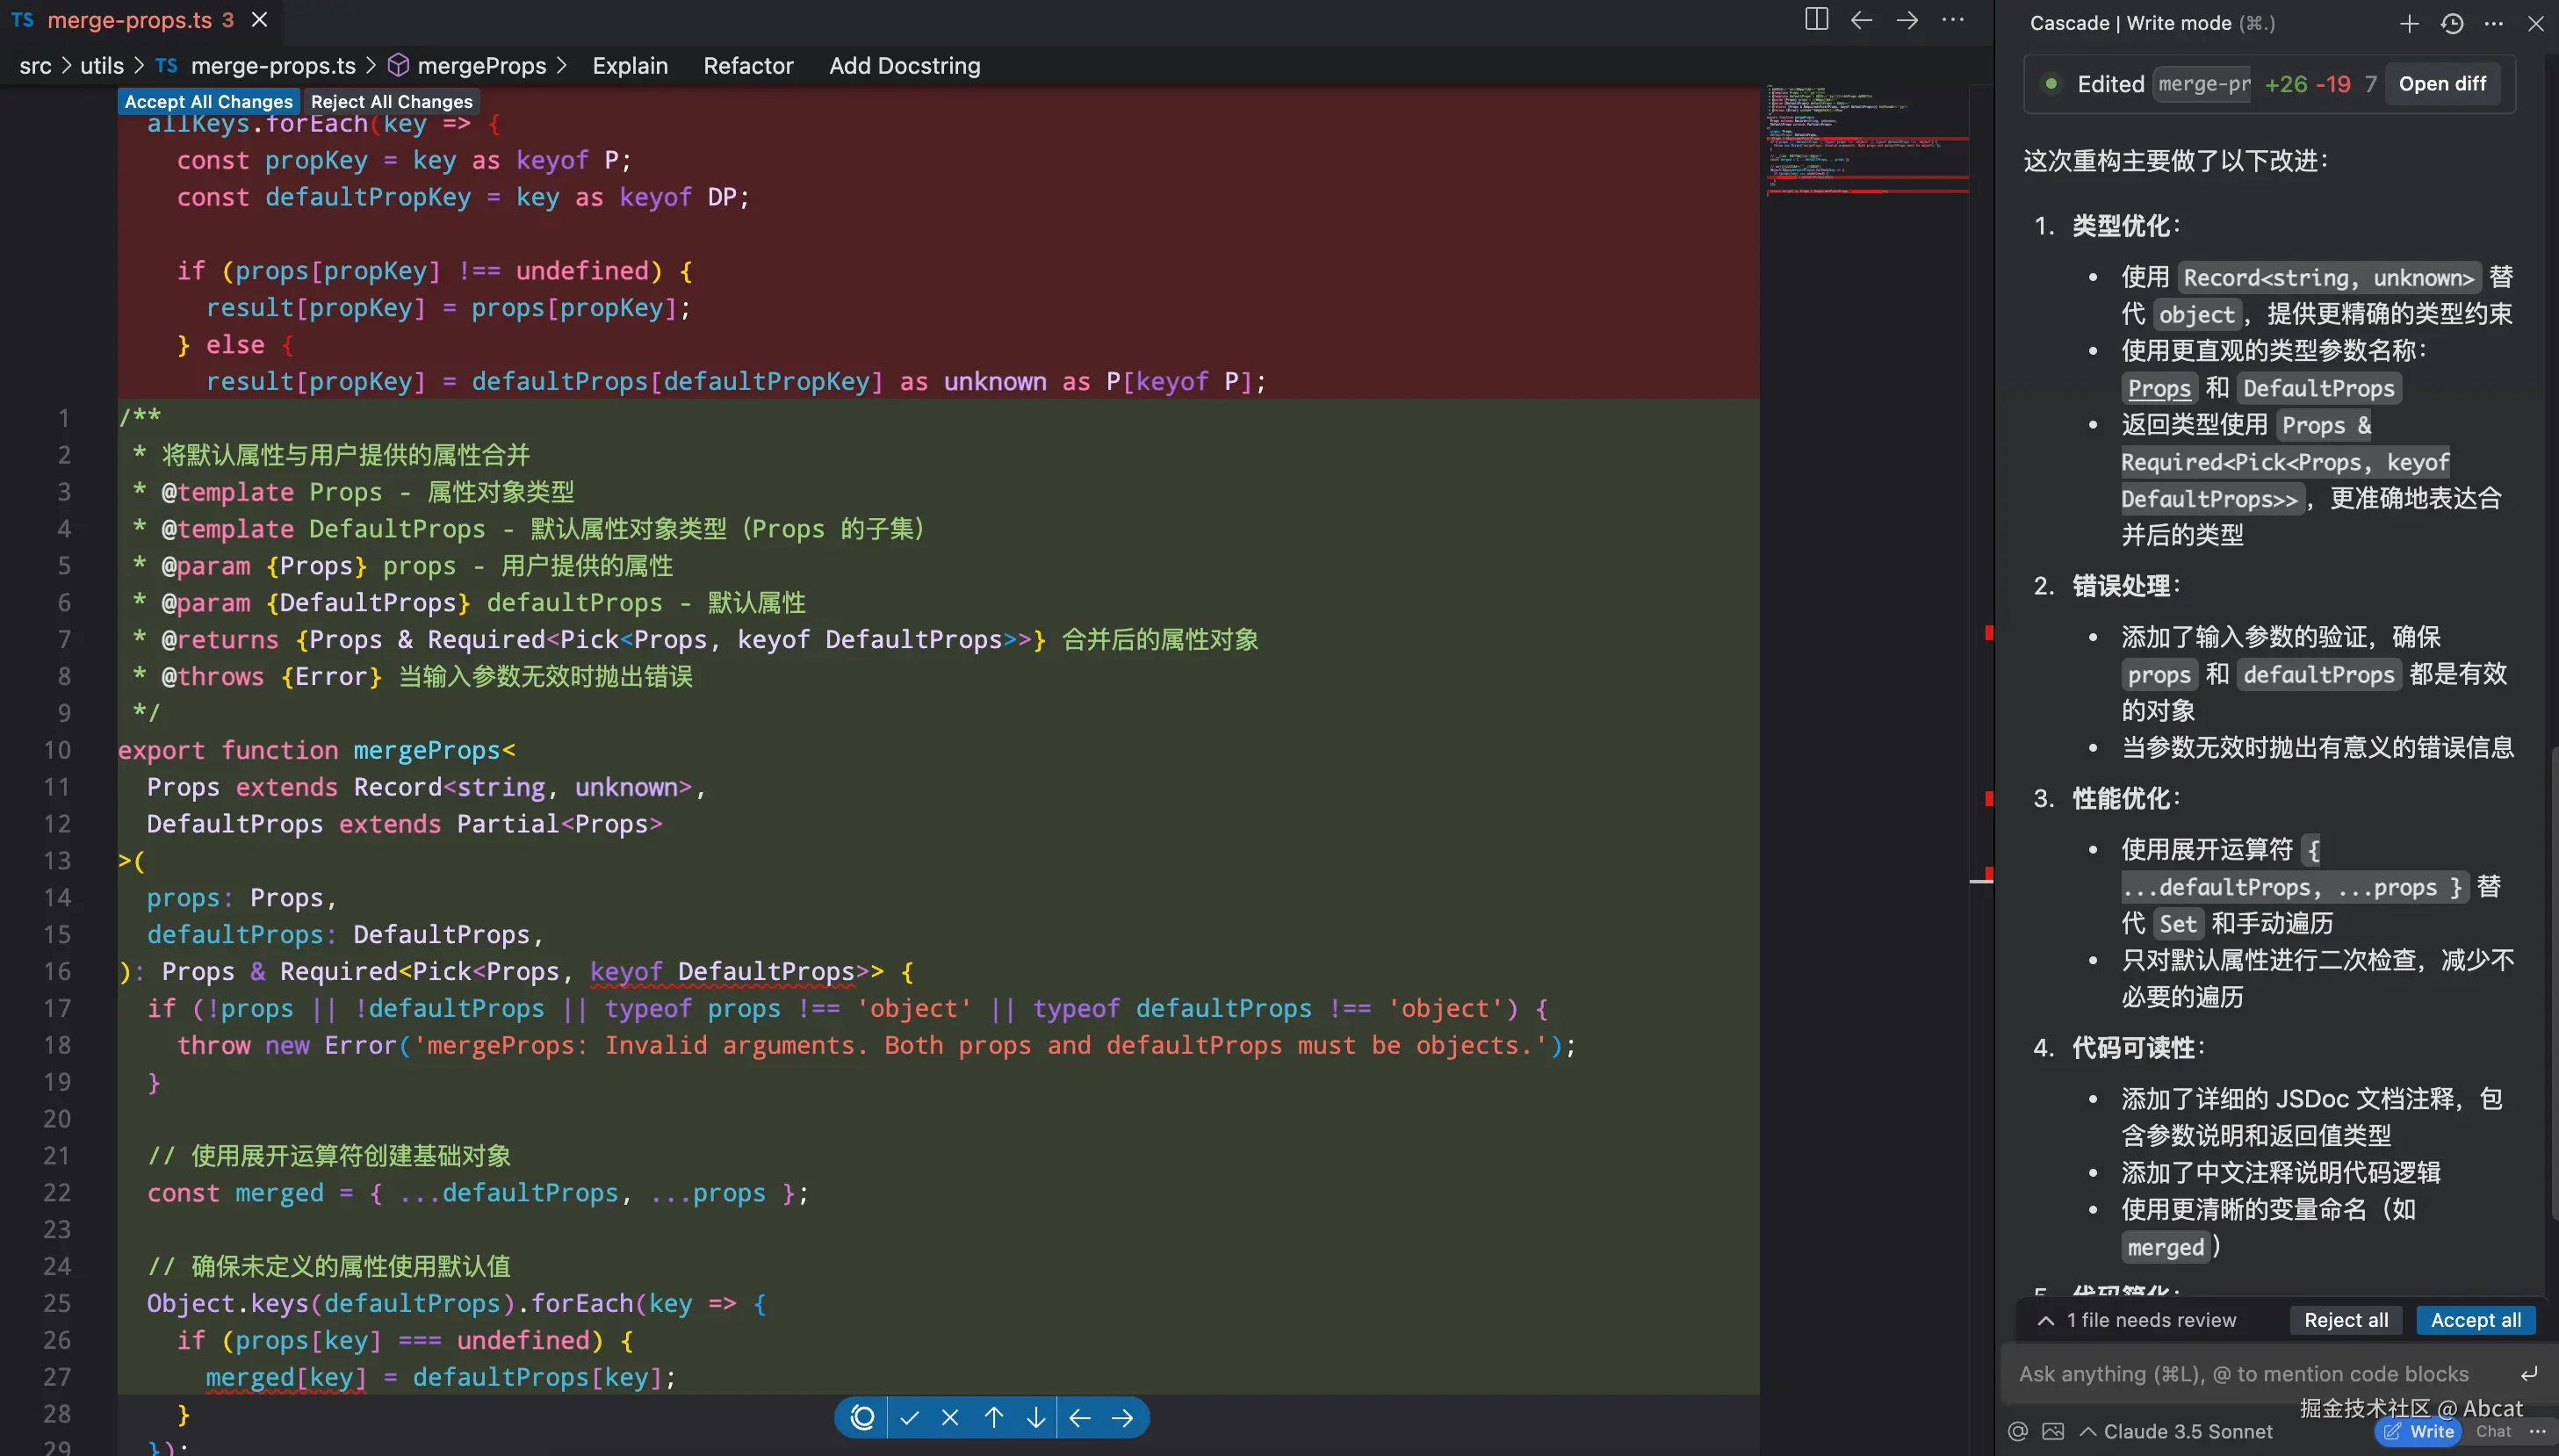
Task: Click the X icon in the floating diff toolbar
Action: [950, 1417]
